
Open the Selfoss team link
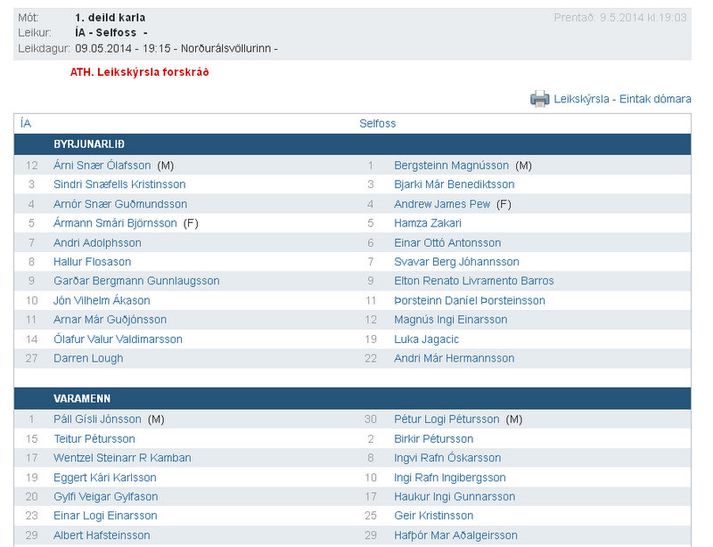[377, 123]
